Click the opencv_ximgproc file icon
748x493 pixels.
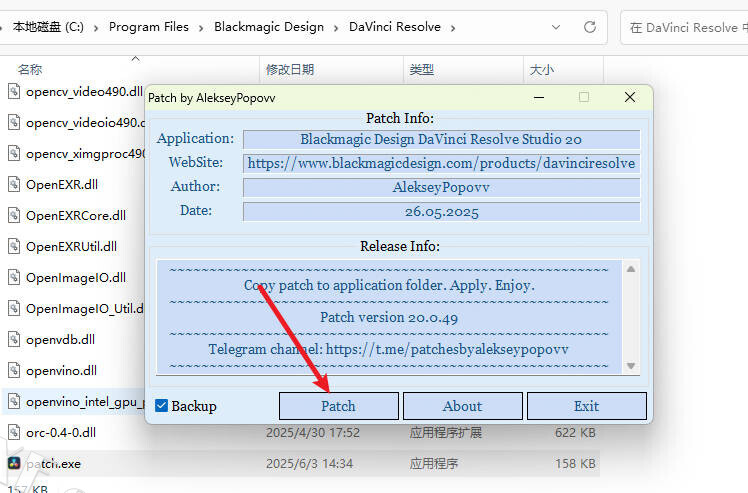14,153
